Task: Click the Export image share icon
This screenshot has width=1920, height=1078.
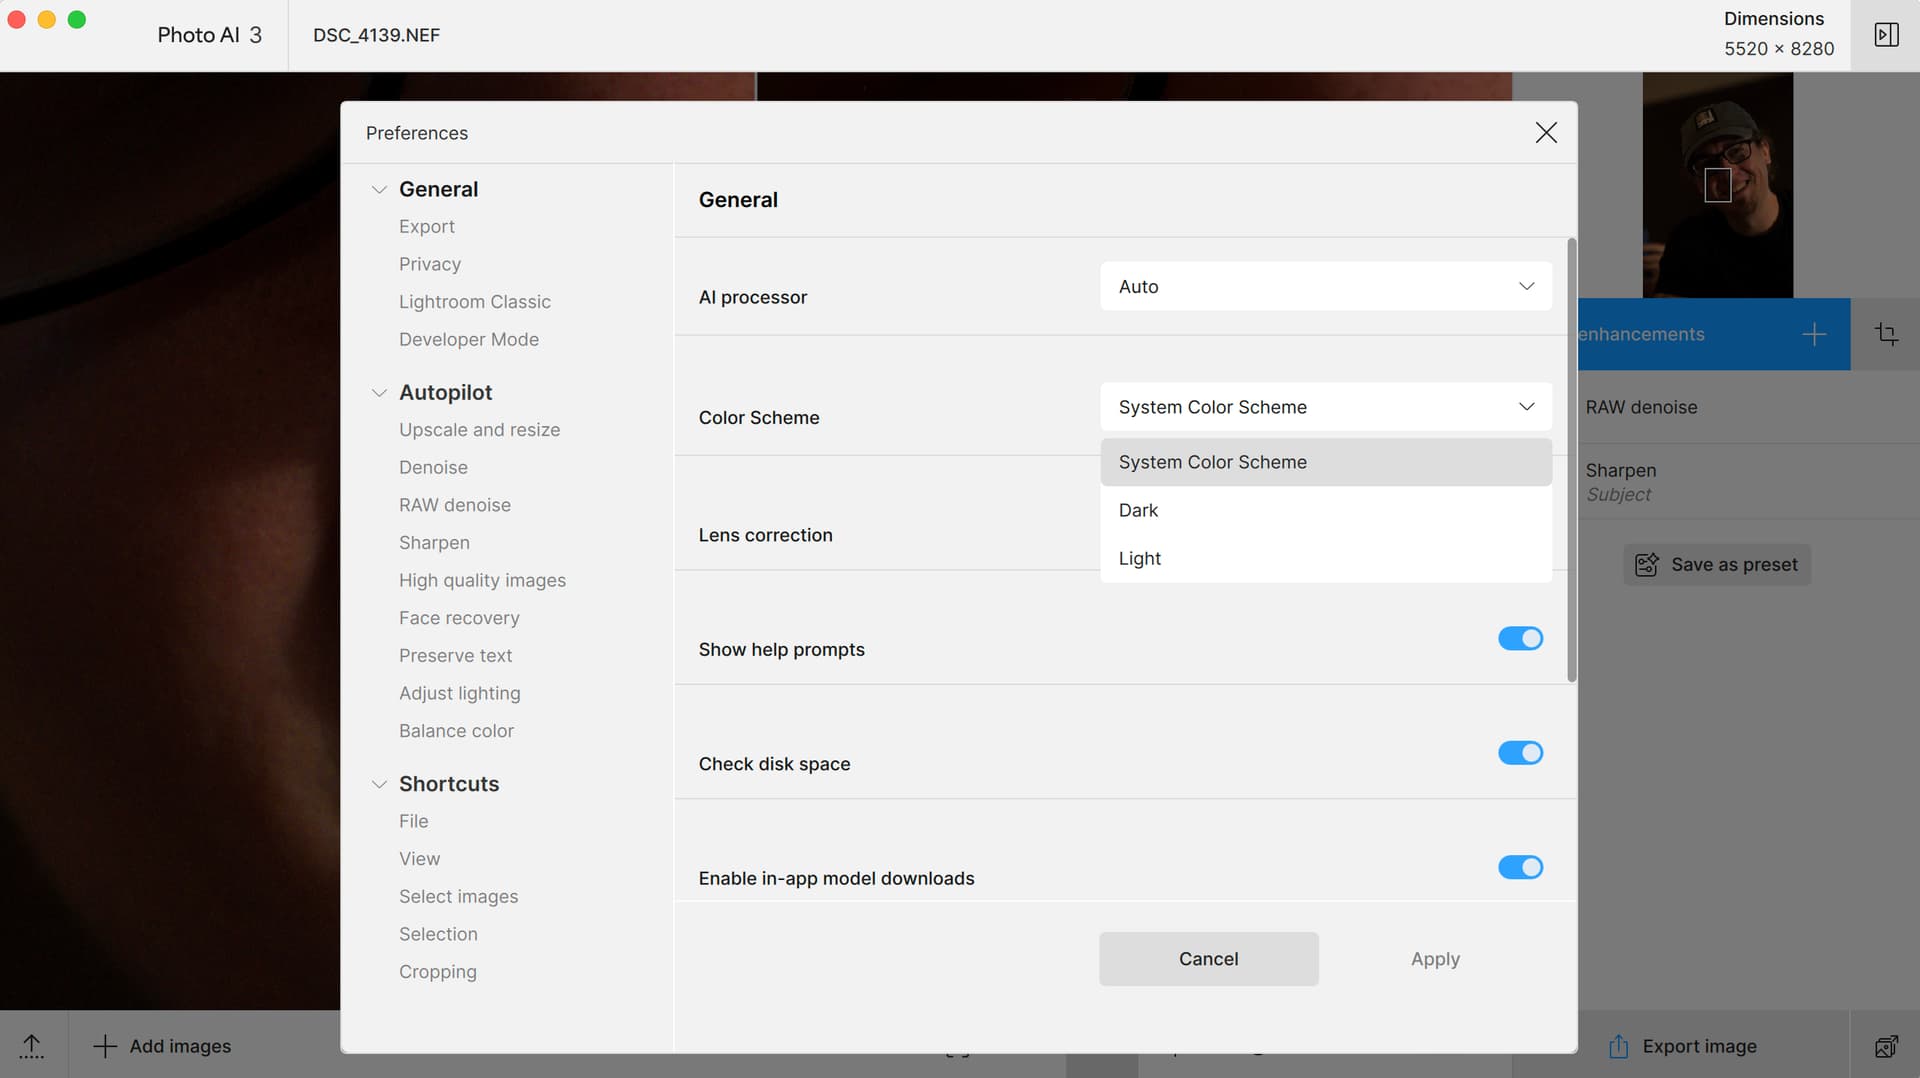Action: (x=1618, y=1046)
